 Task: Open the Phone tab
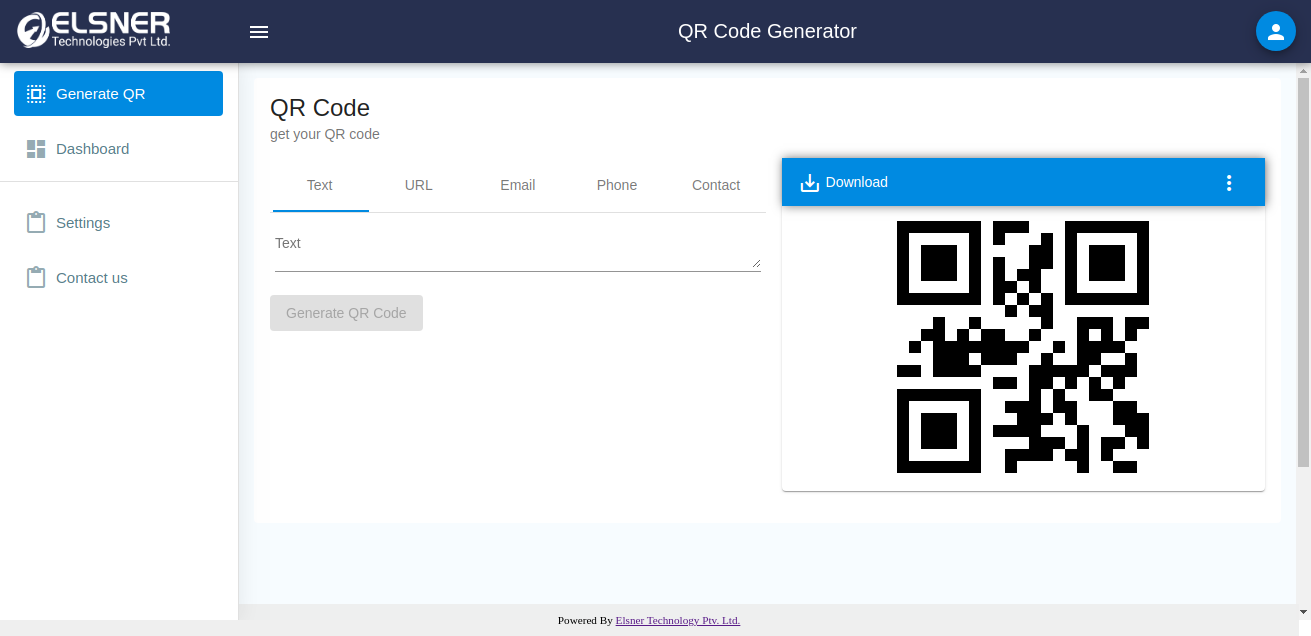click(x=617, y=185)
